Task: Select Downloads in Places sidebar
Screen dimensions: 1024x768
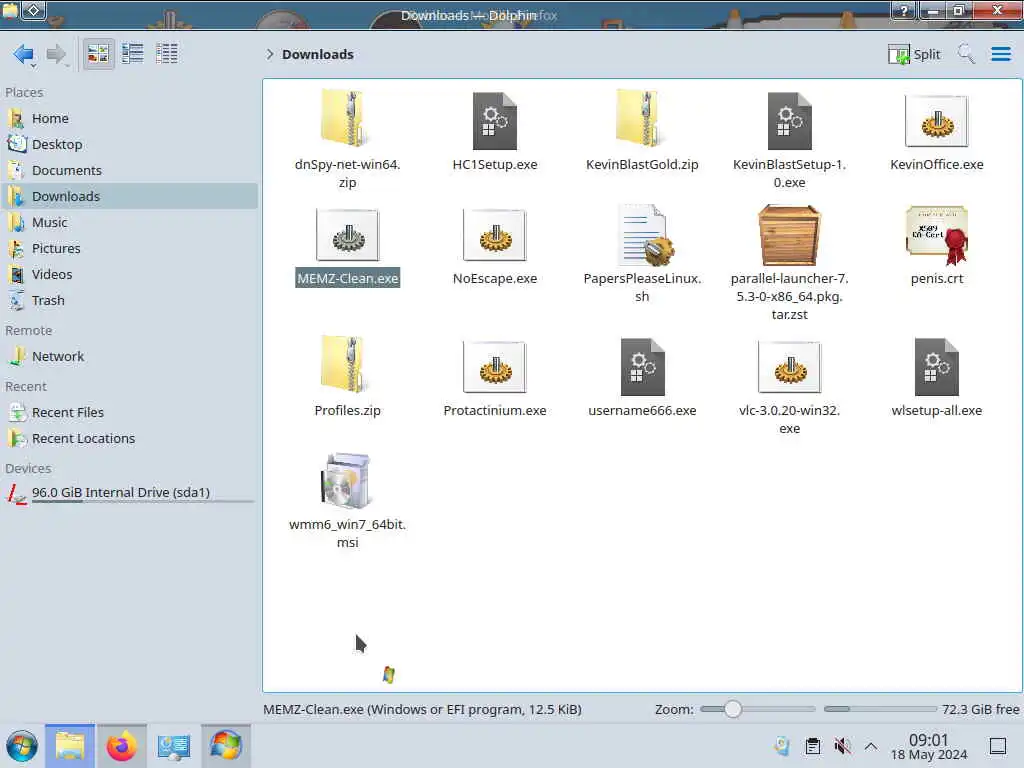Action: point(131,196)
